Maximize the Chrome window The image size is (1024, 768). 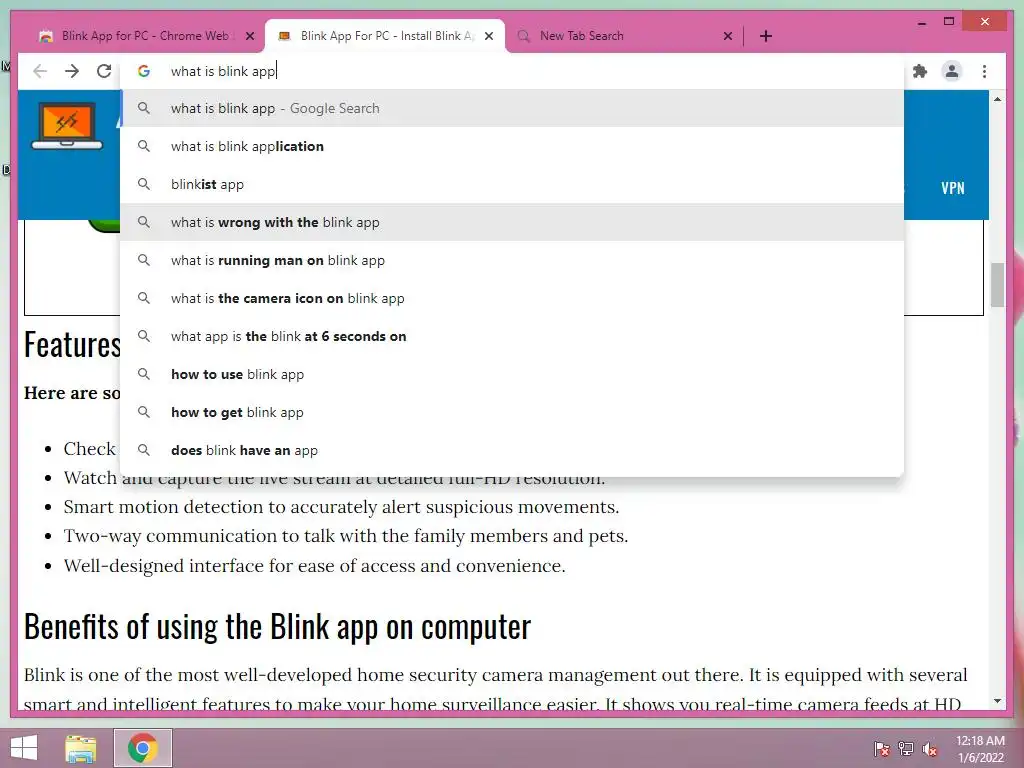pos(949,22)
